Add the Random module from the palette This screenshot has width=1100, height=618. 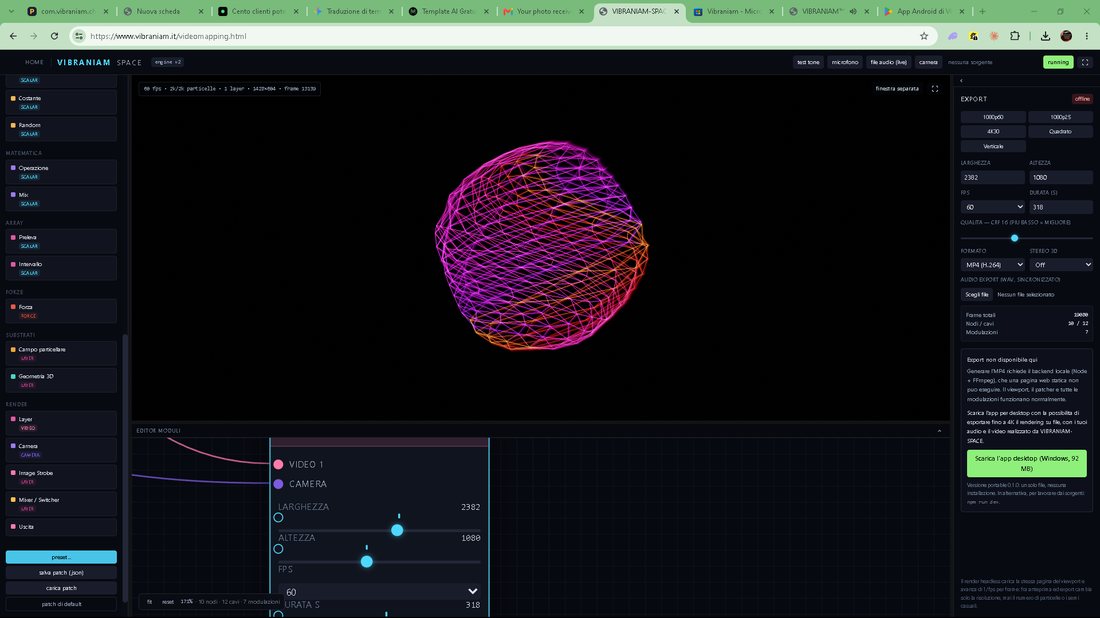click(x=61, y=129)
